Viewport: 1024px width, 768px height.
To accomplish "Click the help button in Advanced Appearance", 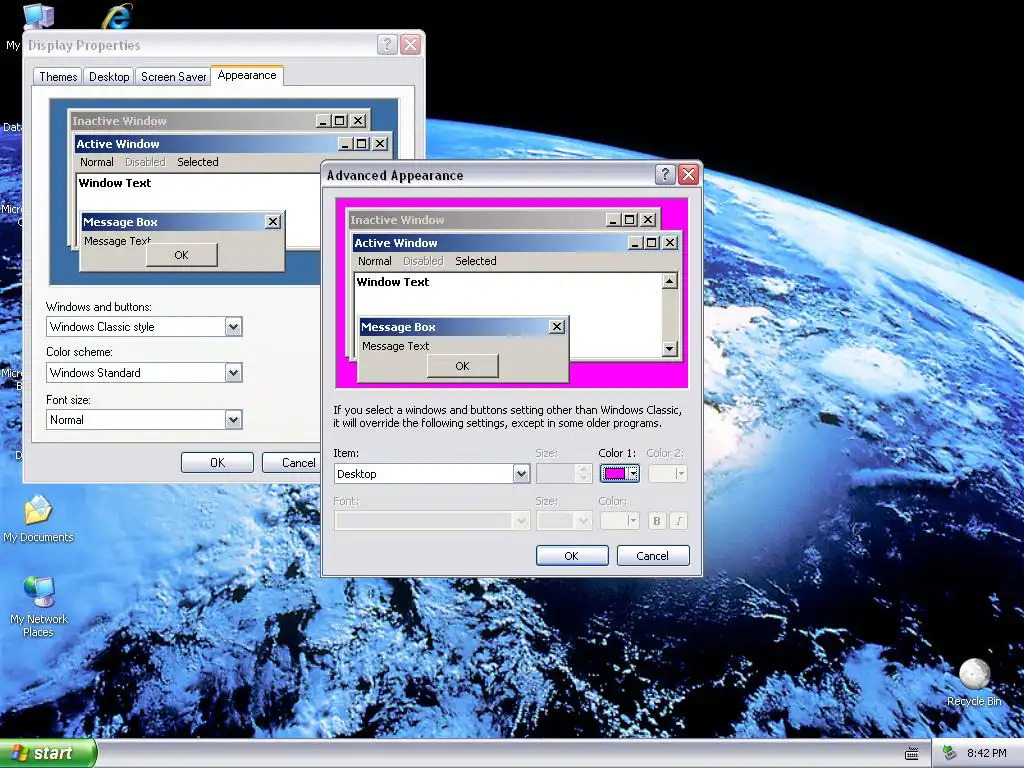I will pos(664,174).
